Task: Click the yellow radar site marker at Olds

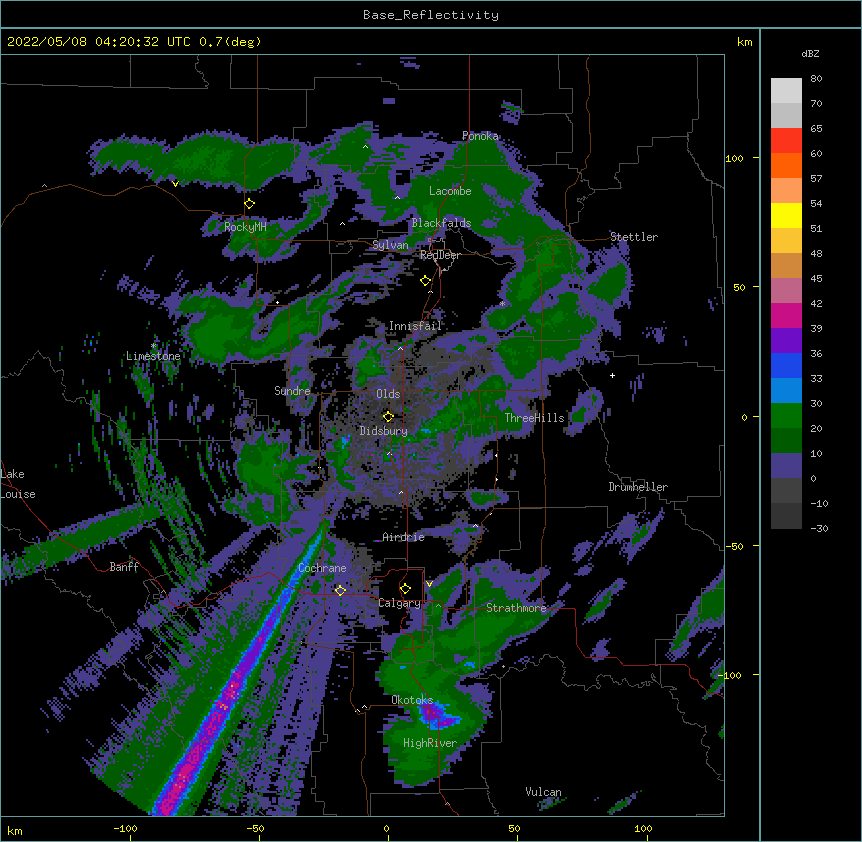Action: pyautogui.click(x=388, y=417)
